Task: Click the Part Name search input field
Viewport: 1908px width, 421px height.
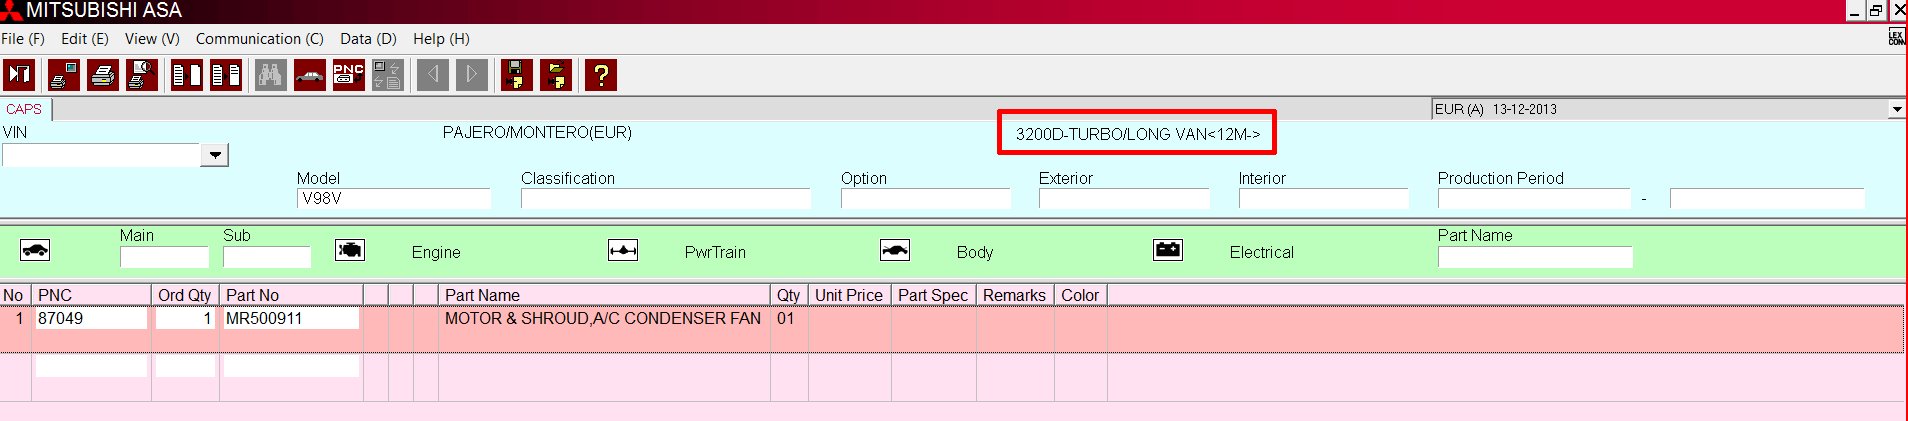Action: [1534, 257]
